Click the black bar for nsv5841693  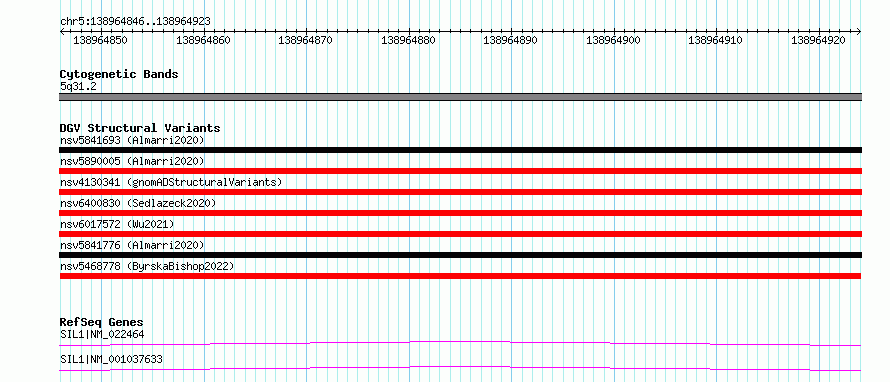coord(460,150)
